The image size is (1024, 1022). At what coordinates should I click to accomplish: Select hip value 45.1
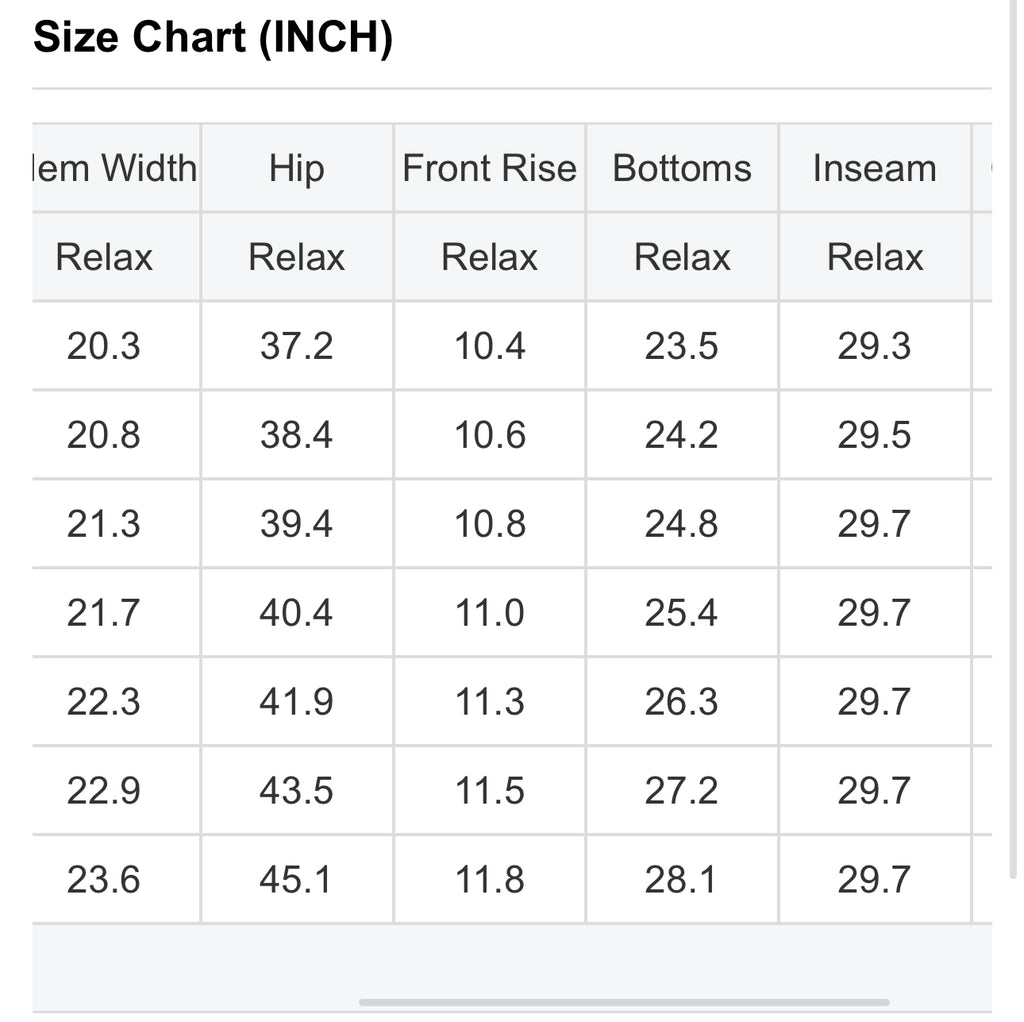tap(296, 879)
